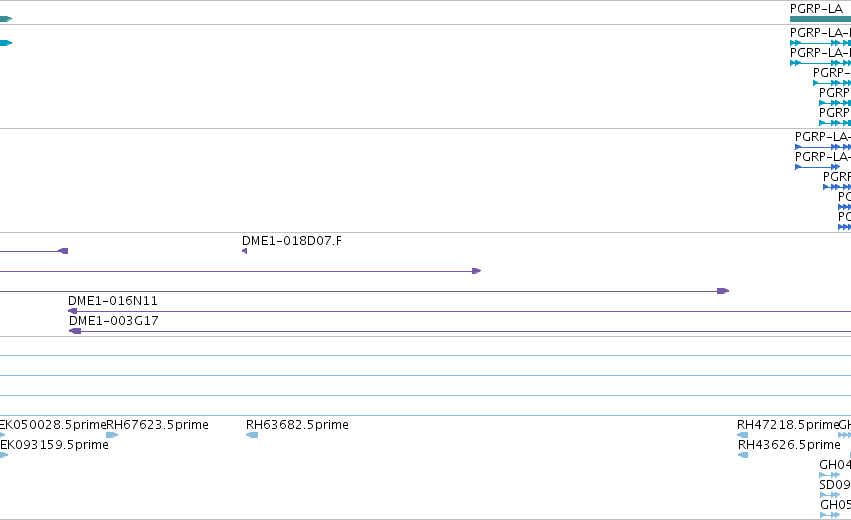Click the RH63682.5prime arrow glyph
Screen dimensions: 851x520
pos(252,435)
